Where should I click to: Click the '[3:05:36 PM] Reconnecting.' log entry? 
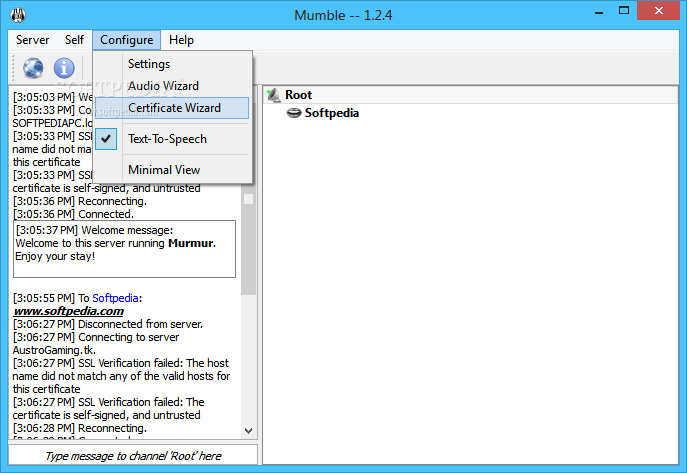[80, 201]
